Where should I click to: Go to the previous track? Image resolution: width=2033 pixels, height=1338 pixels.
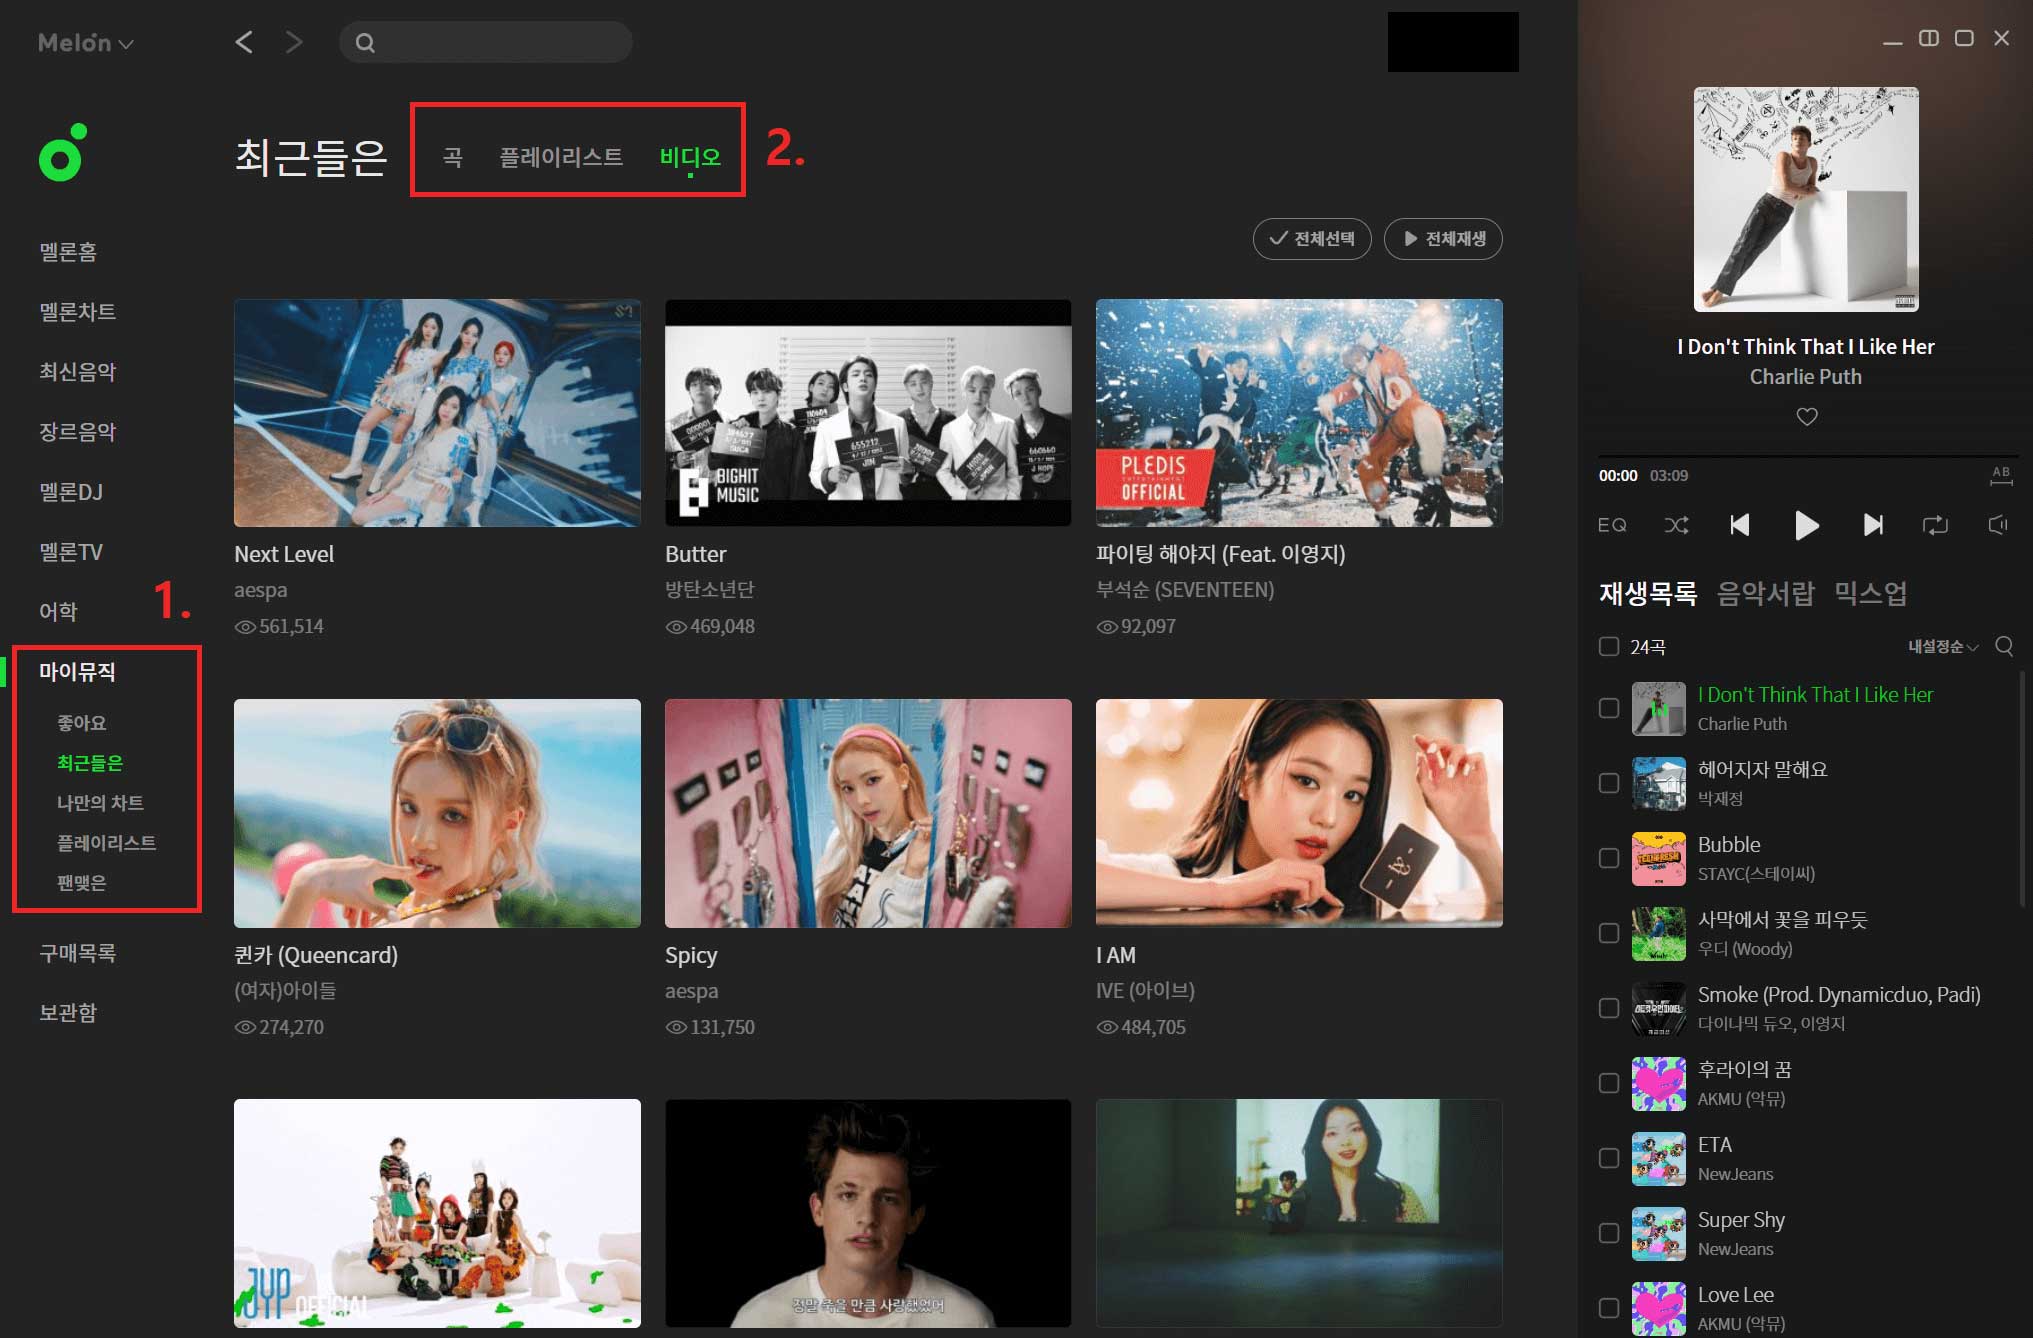point(1740,525)
